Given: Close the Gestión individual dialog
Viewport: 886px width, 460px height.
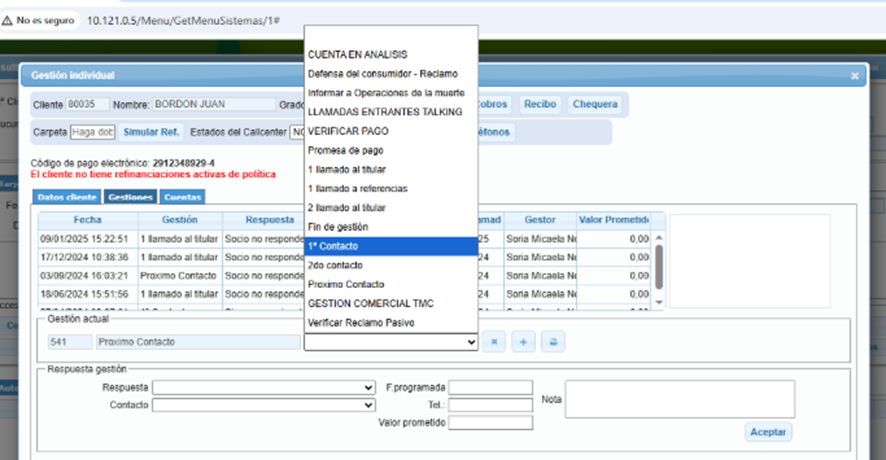Looking at the screenshot, I should [x=855, y=75].
